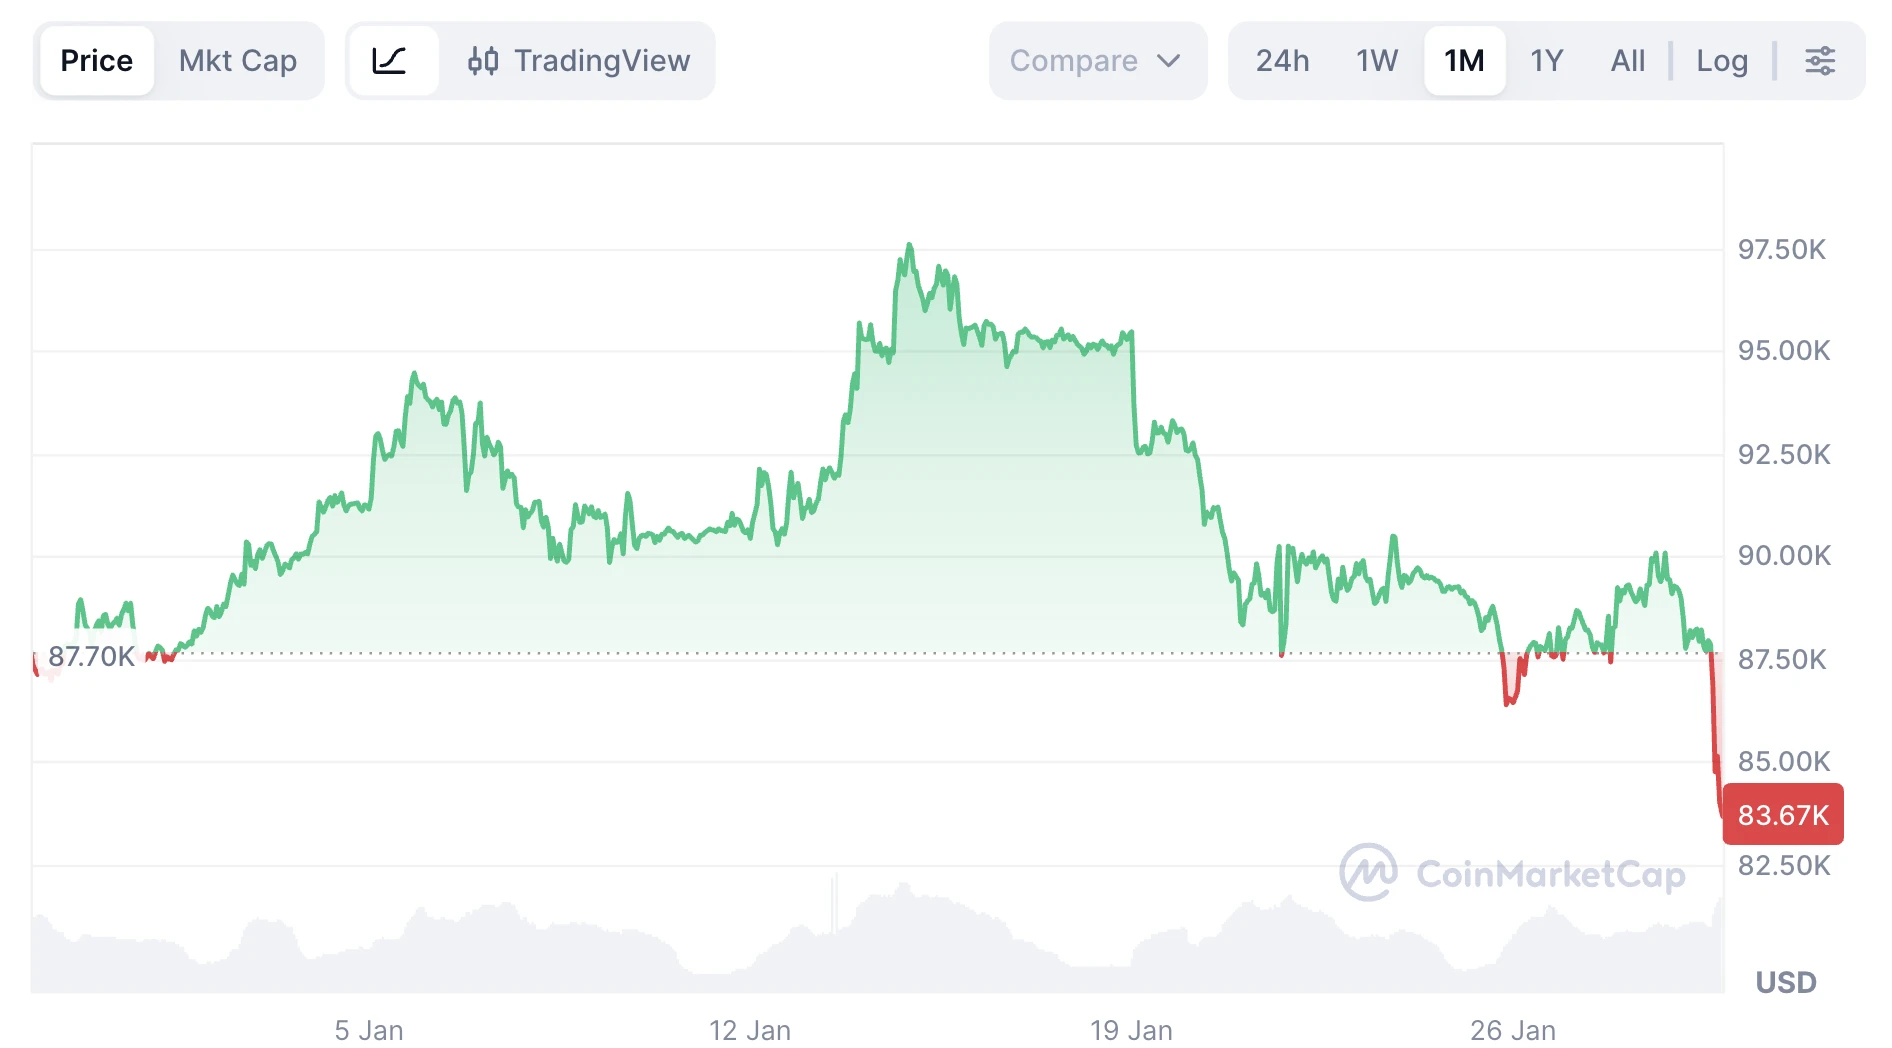Select the 24h time range

tap(1283, 60)
